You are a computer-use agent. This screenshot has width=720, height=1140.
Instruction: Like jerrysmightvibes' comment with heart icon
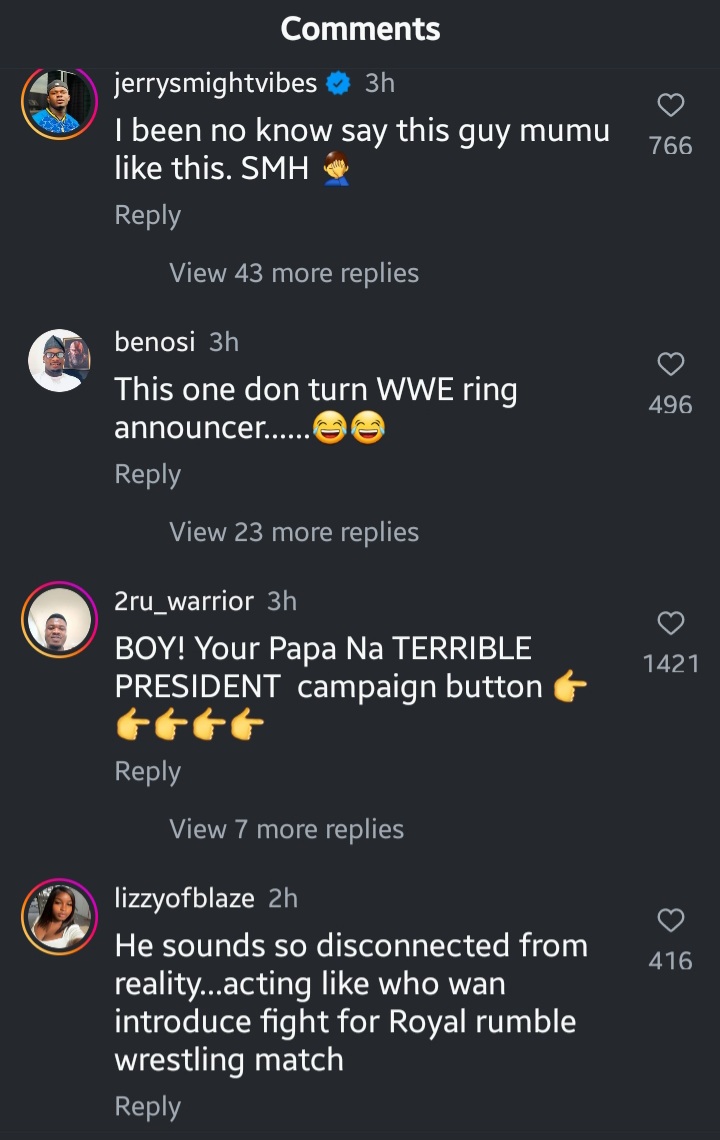tap(670, 105)
